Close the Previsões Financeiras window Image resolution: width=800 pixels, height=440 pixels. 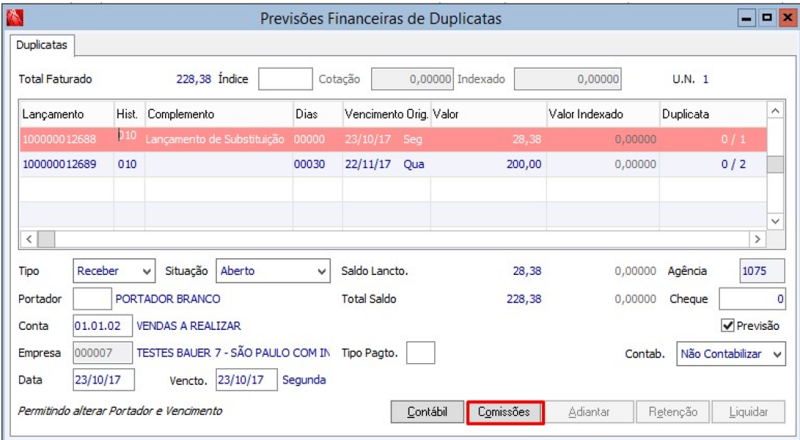(787, 18)
